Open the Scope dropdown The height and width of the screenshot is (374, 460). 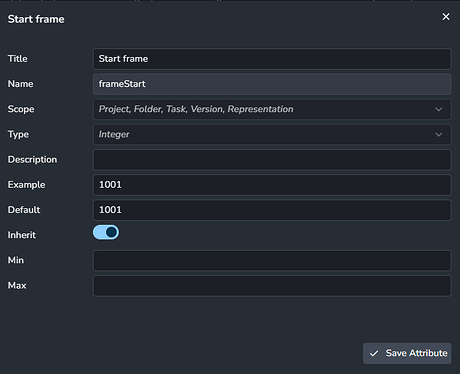click(x=272, y=109)
